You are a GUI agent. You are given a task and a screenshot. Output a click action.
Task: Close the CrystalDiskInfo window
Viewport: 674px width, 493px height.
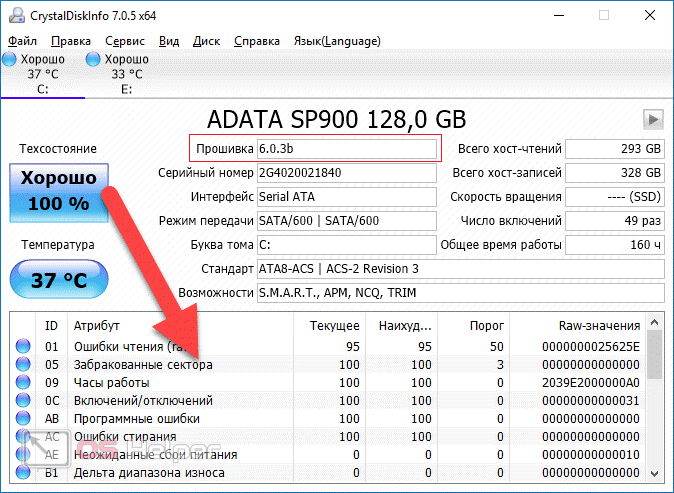[650, 15]
